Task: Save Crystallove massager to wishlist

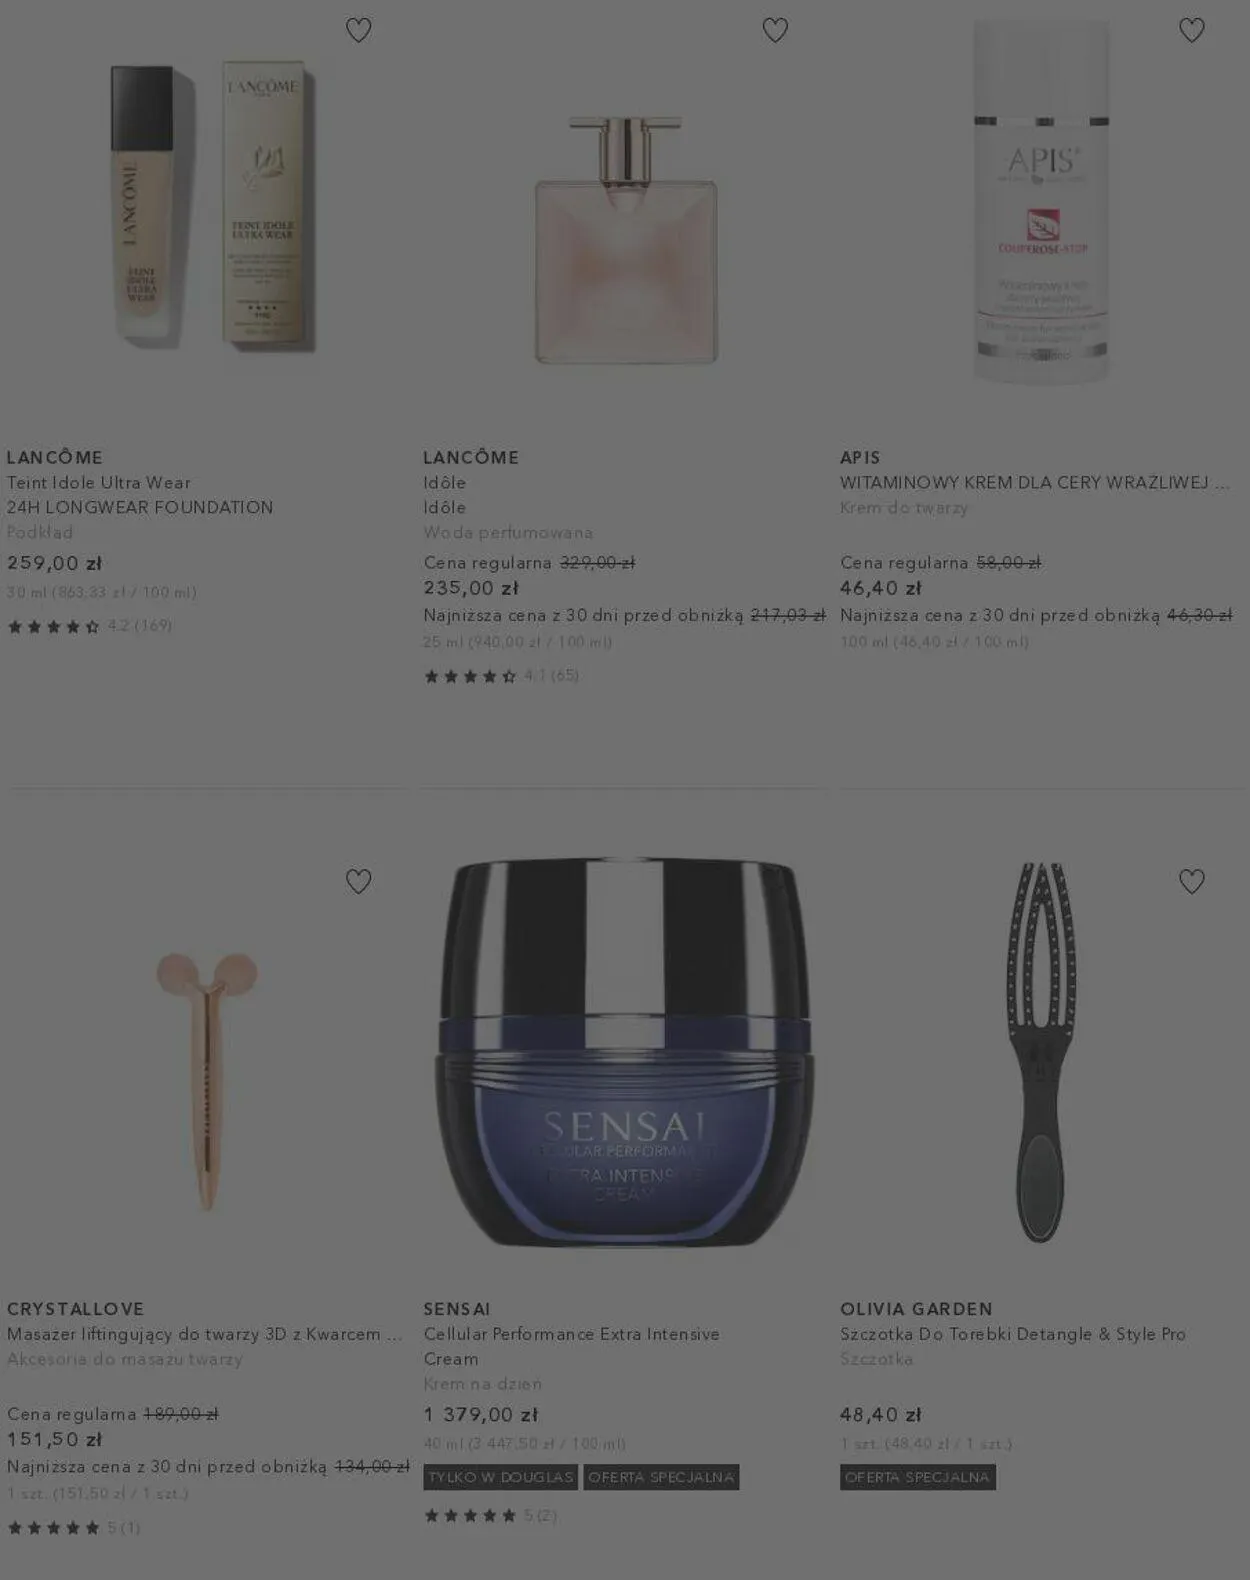Action: point(358,881)
